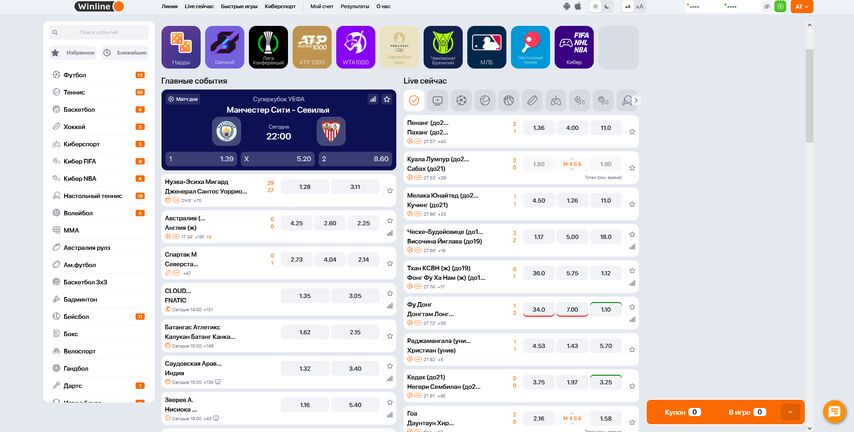854x432 pixels.
Task: Open the Быстрые игры menu
Action: pos(239,7)
